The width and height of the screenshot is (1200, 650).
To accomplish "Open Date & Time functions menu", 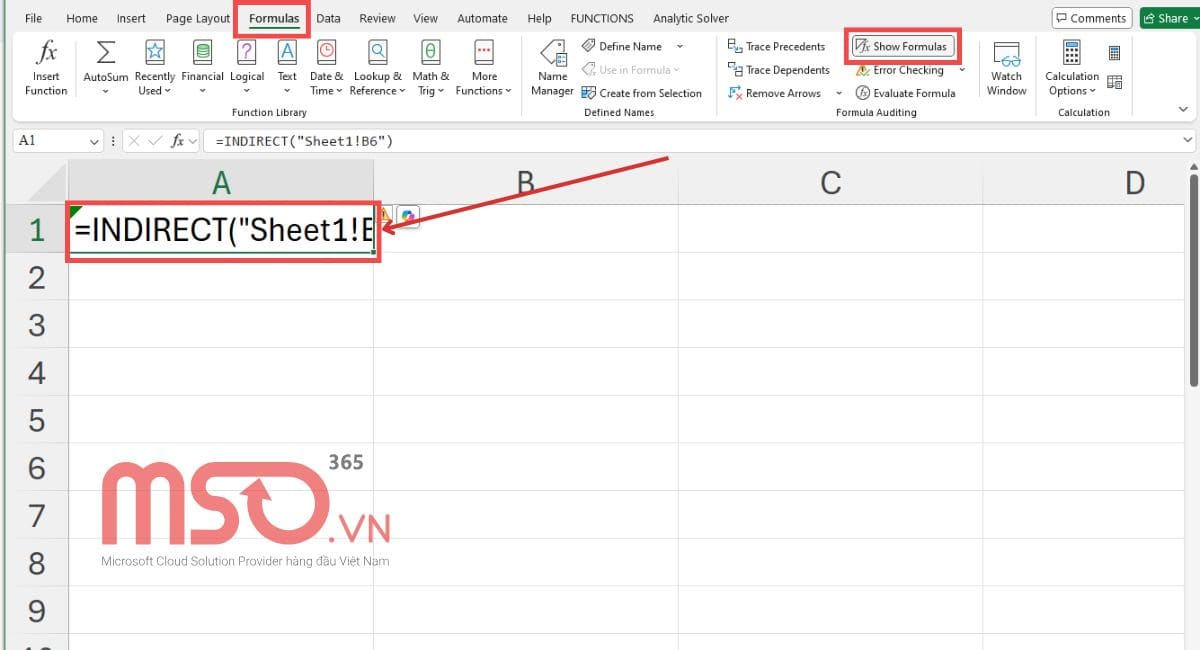I will pyautogui.click(x=326, y=68).
